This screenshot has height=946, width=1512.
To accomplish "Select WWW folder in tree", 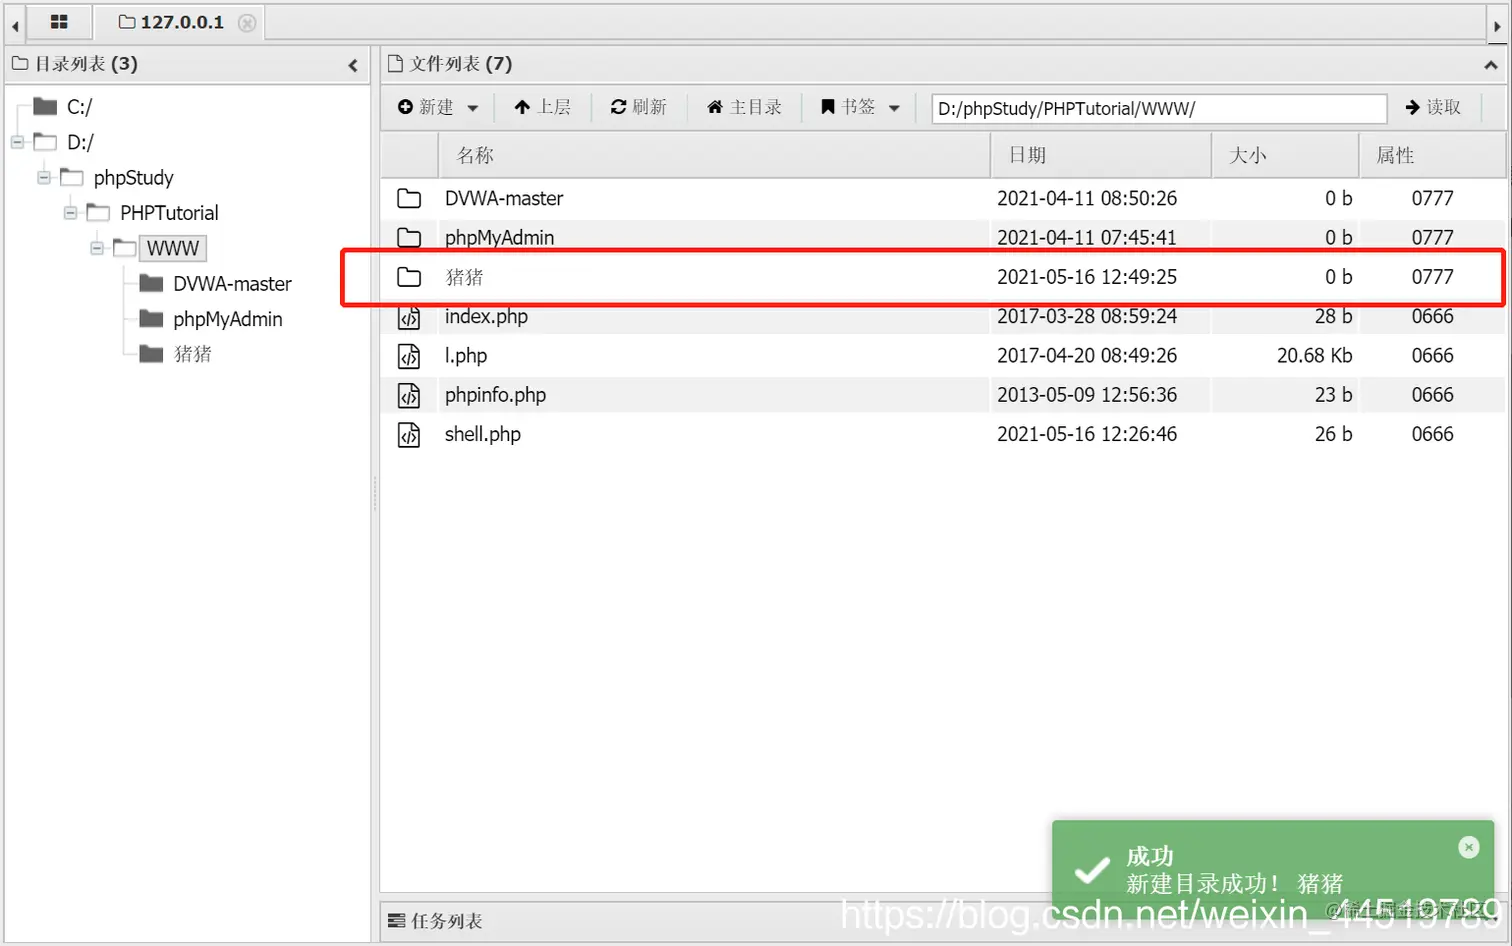I will coord(173,248).
